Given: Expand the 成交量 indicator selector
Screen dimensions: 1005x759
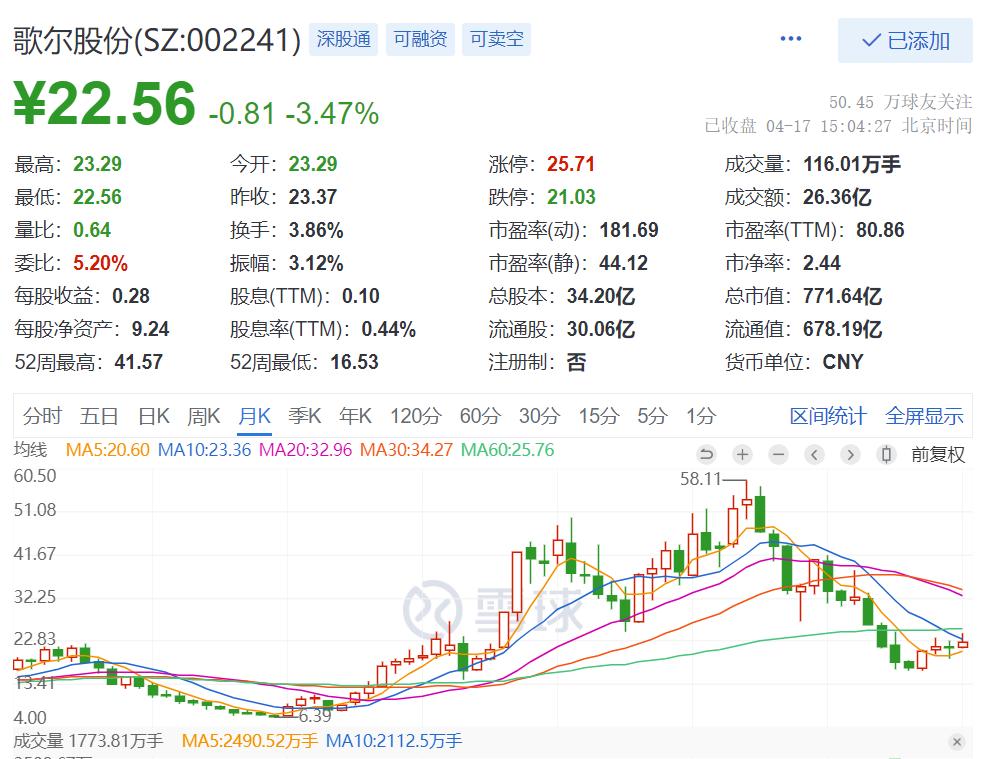Looking at the screenshot, I should 38,741.
